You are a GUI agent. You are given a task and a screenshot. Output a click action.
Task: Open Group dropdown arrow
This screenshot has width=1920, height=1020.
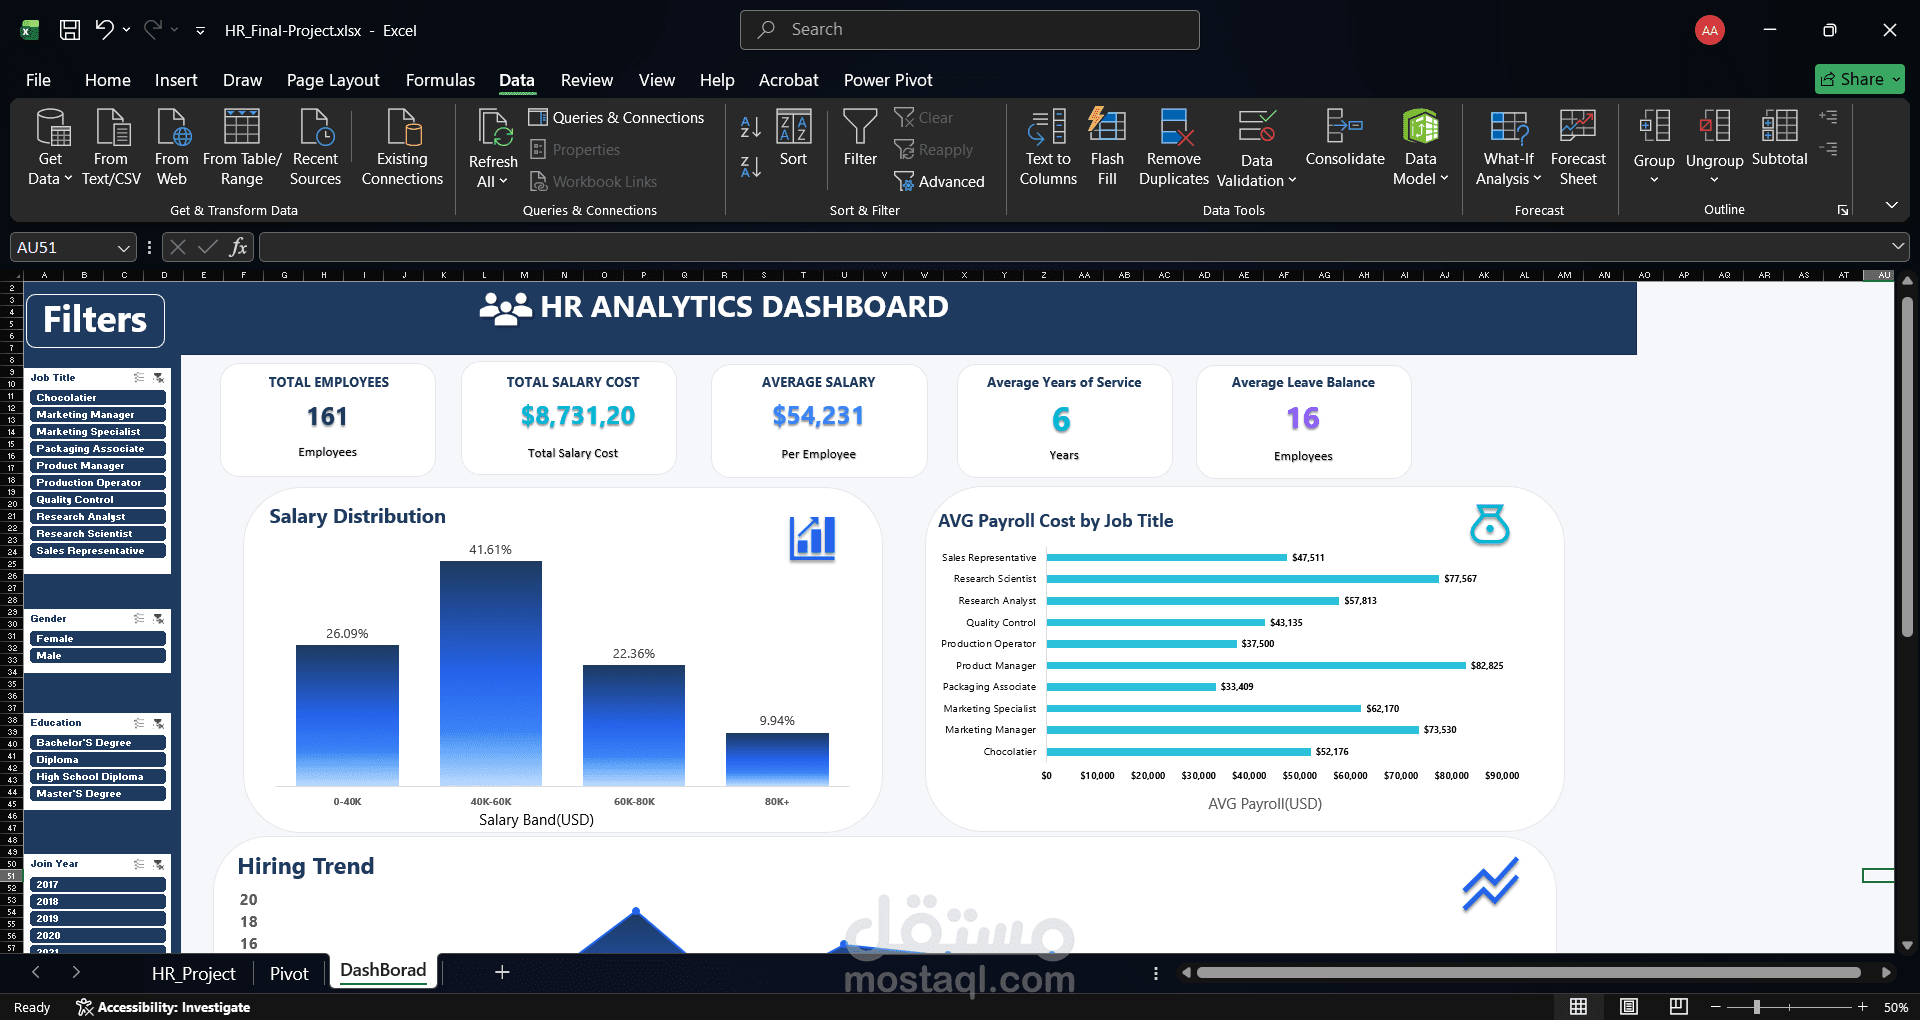click(x=1654, y=180)
